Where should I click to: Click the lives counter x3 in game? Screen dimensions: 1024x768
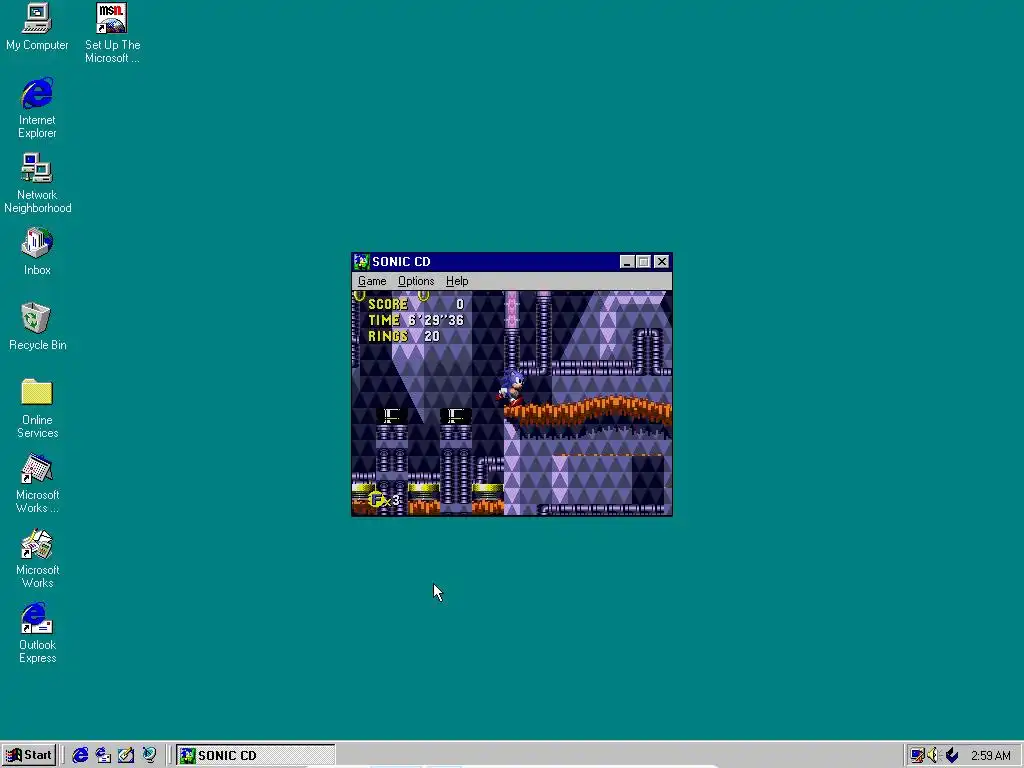coord(385,501)
